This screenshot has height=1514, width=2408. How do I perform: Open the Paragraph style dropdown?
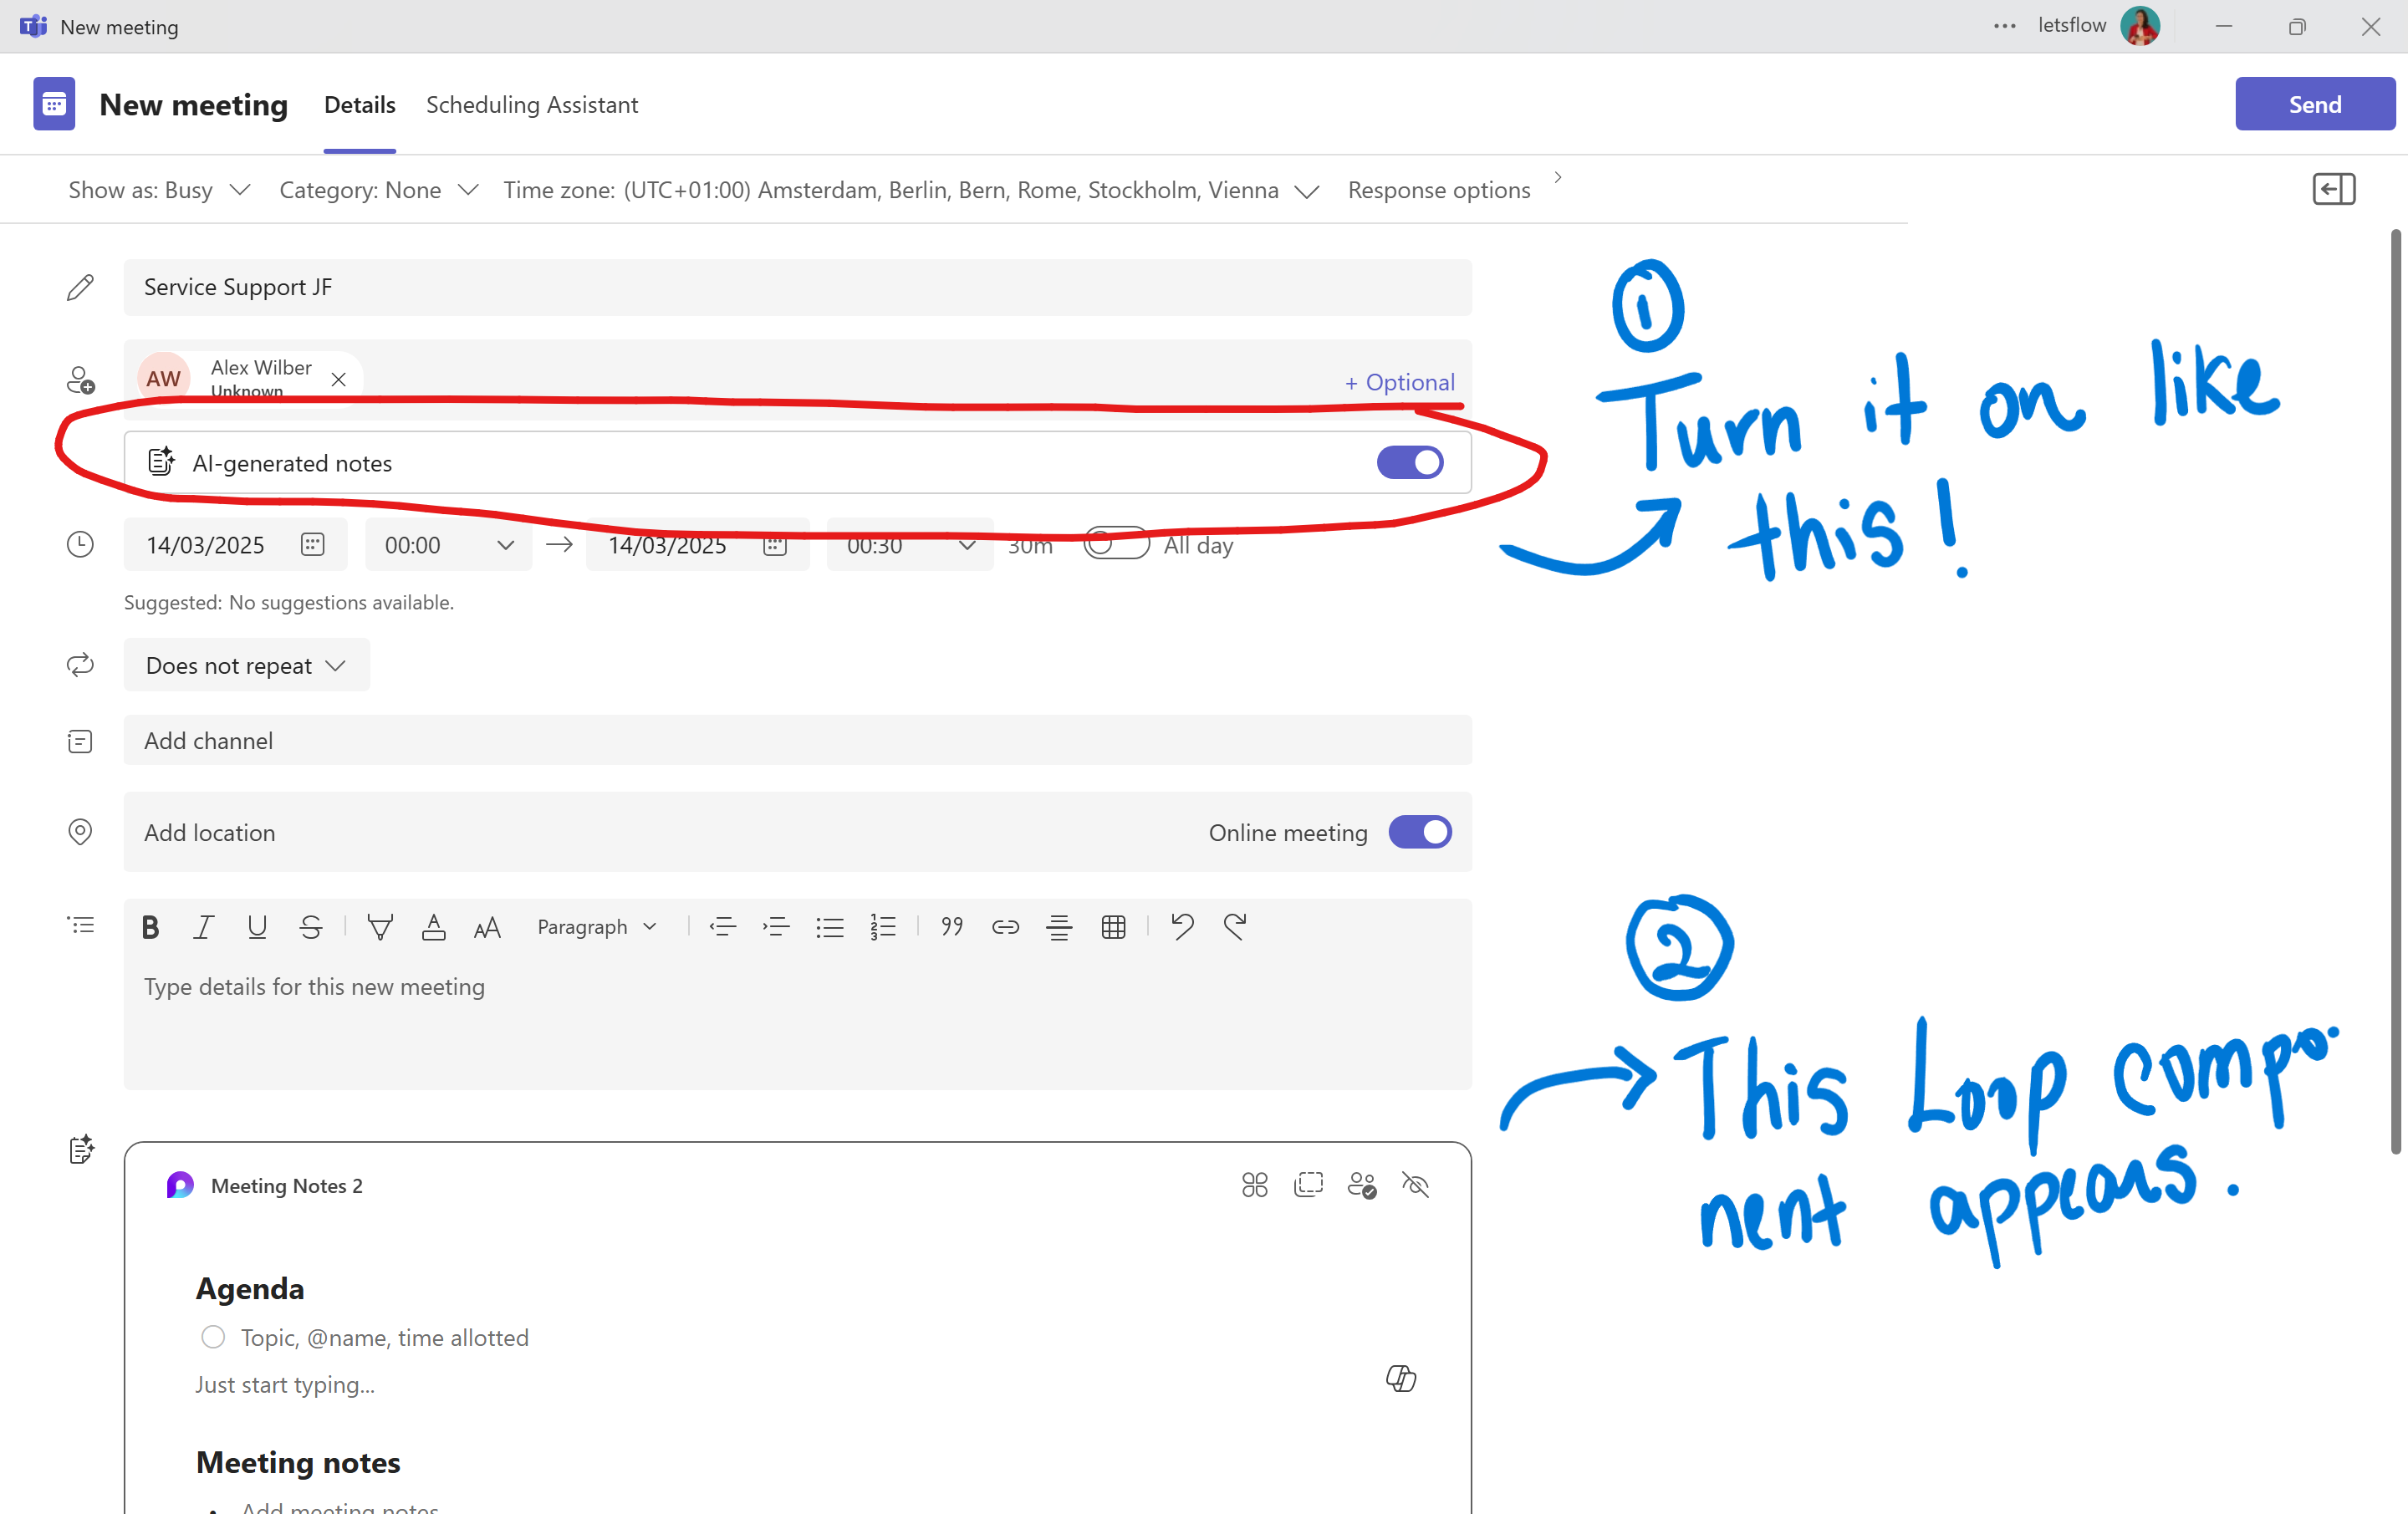click(x=597, y=927)
